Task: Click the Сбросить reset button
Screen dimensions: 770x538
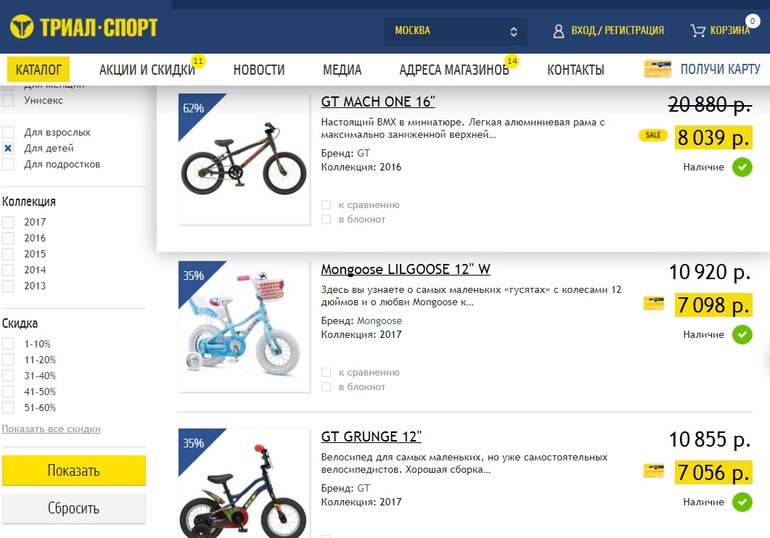Action: 74,508
